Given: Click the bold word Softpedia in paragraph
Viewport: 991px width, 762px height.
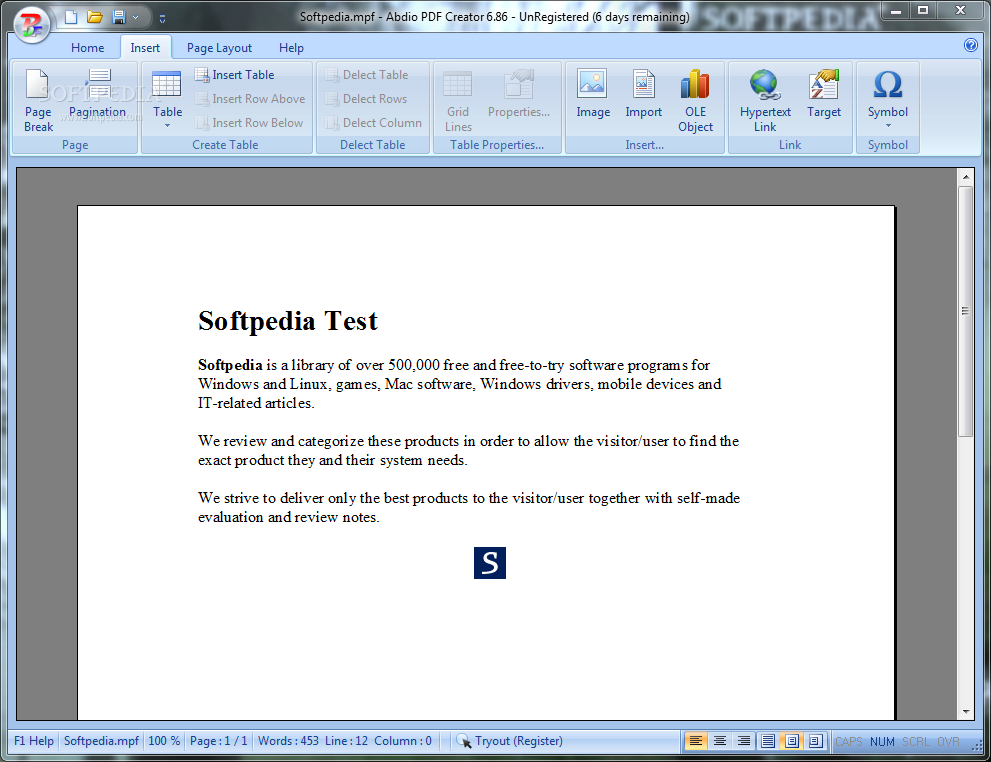Looking at the screenshot, I should pos(230,365).
